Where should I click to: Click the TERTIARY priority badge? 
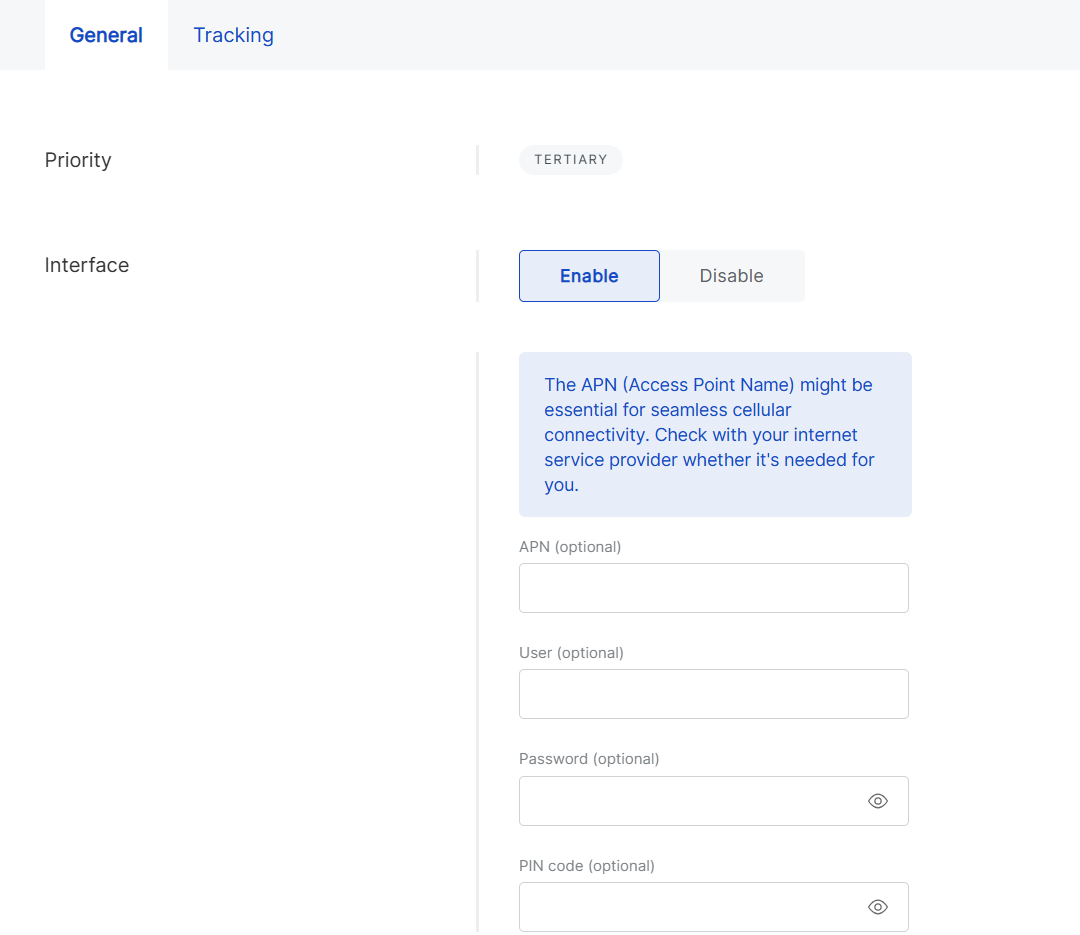[x=570, y=160]
